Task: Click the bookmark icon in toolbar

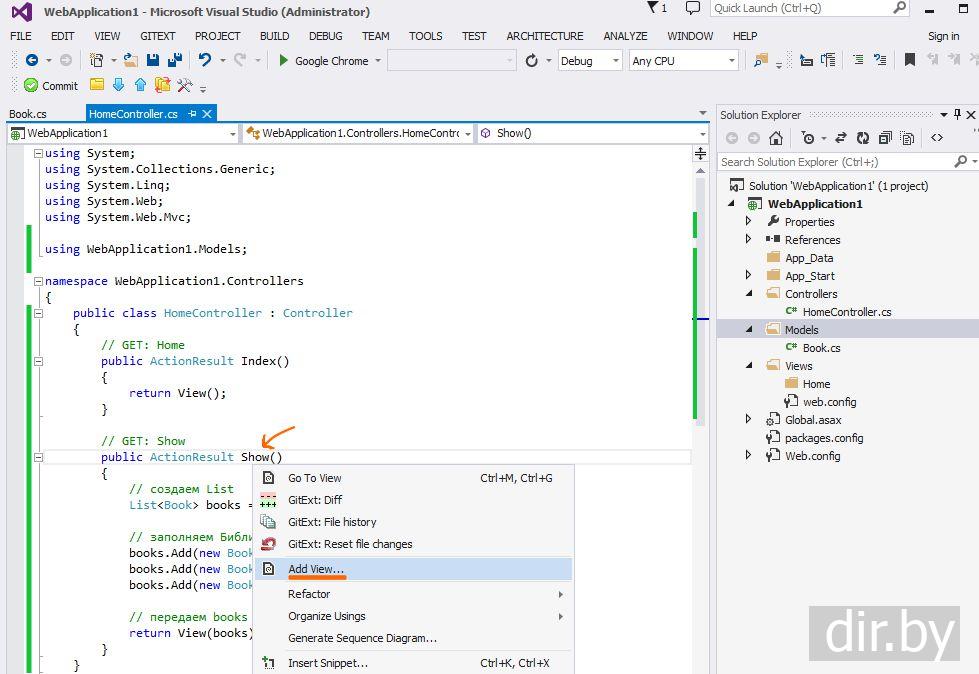Action: point(909,61)
